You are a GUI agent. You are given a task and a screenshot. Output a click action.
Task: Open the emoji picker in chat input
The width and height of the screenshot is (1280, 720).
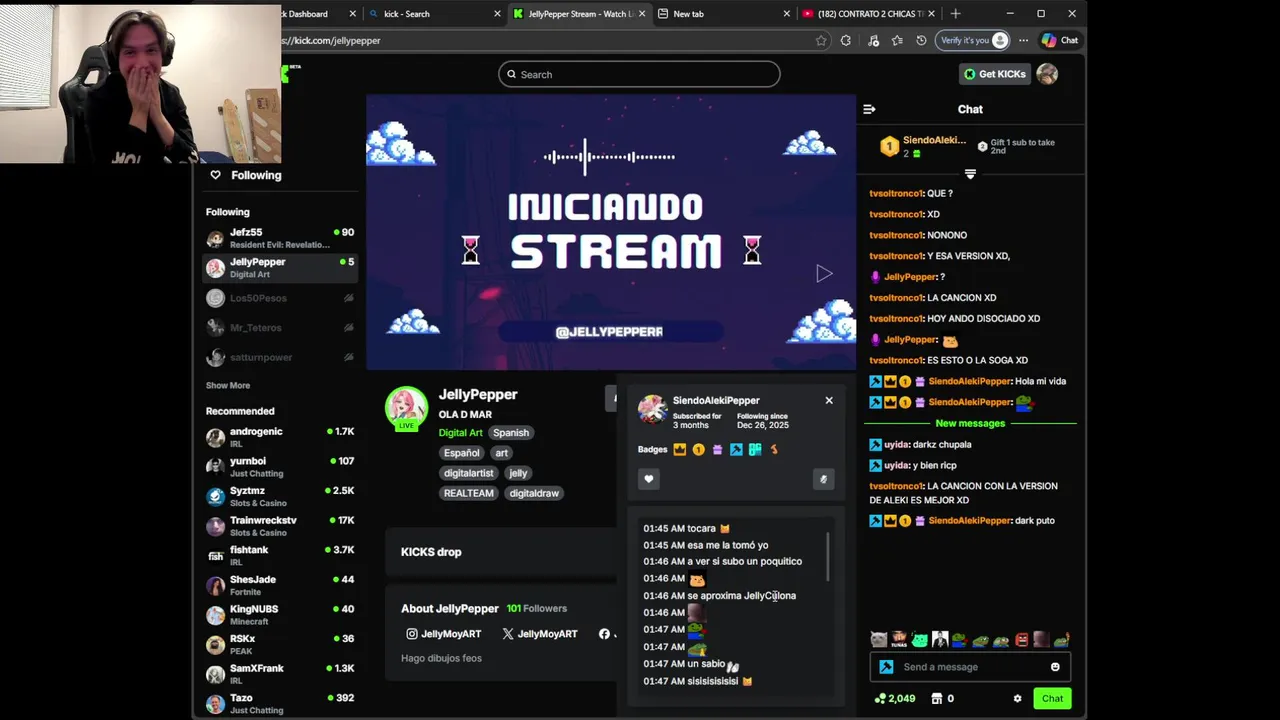pos(1055,667)
